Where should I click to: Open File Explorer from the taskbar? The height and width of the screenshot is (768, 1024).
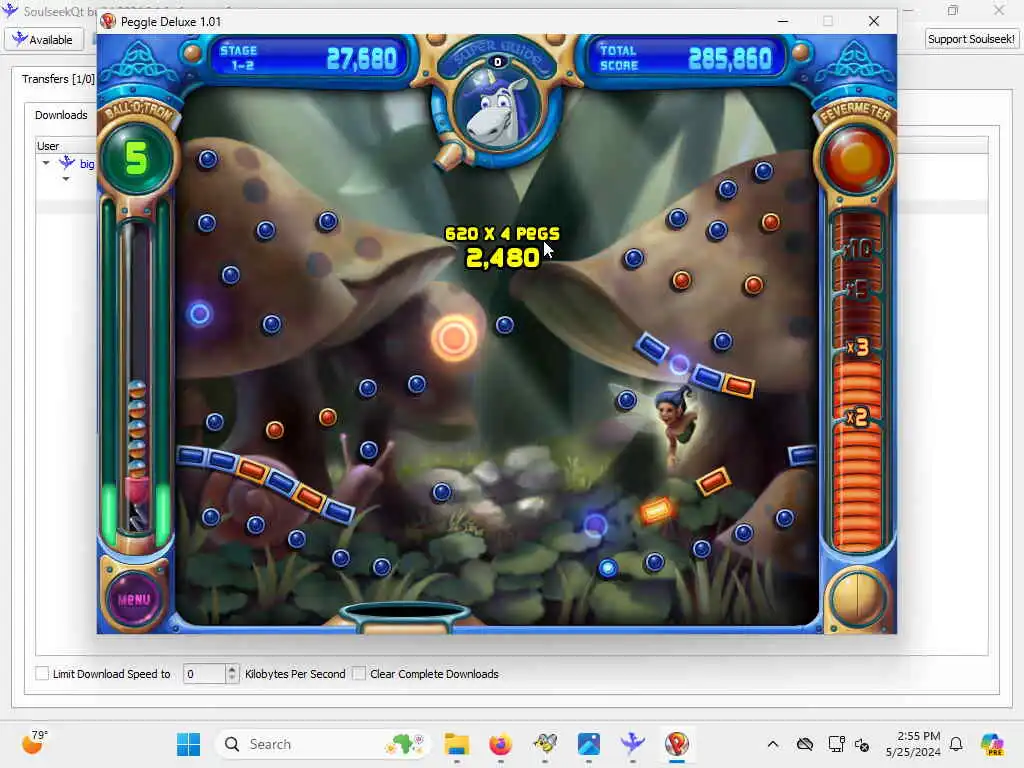(x=456, y=744)
